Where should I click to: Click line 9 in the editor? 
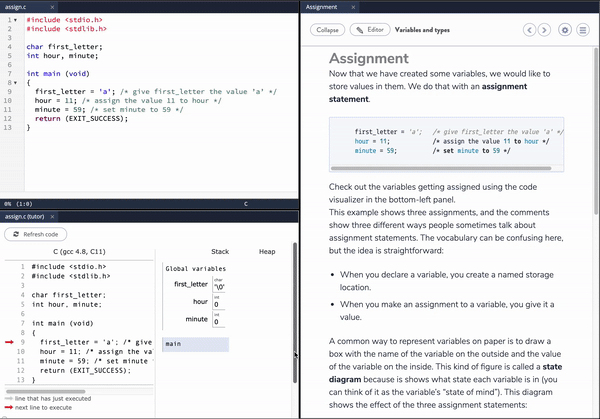click(156, 91)
